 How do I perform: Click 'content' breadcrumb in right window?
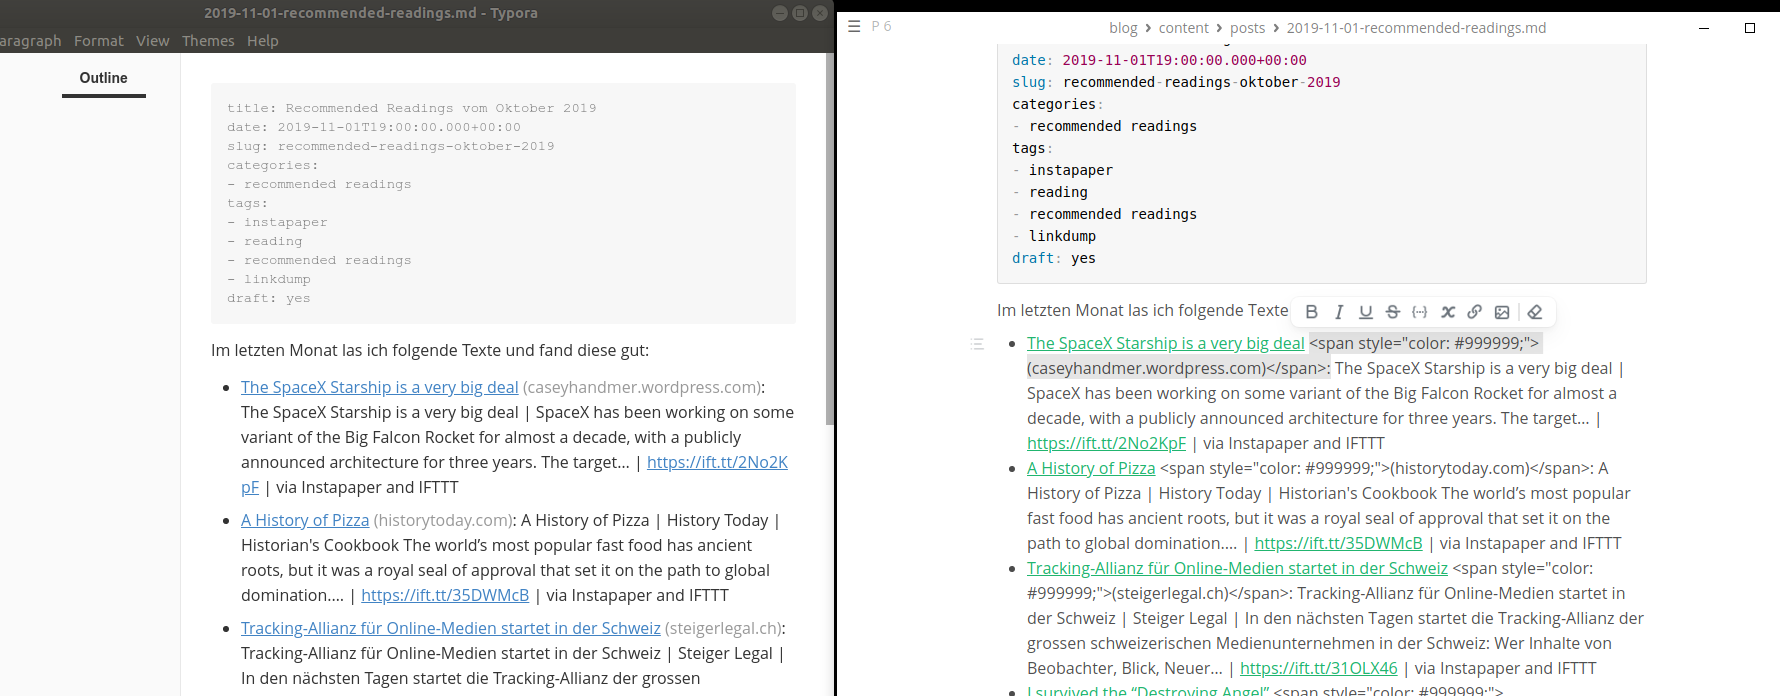[1184, 28]
